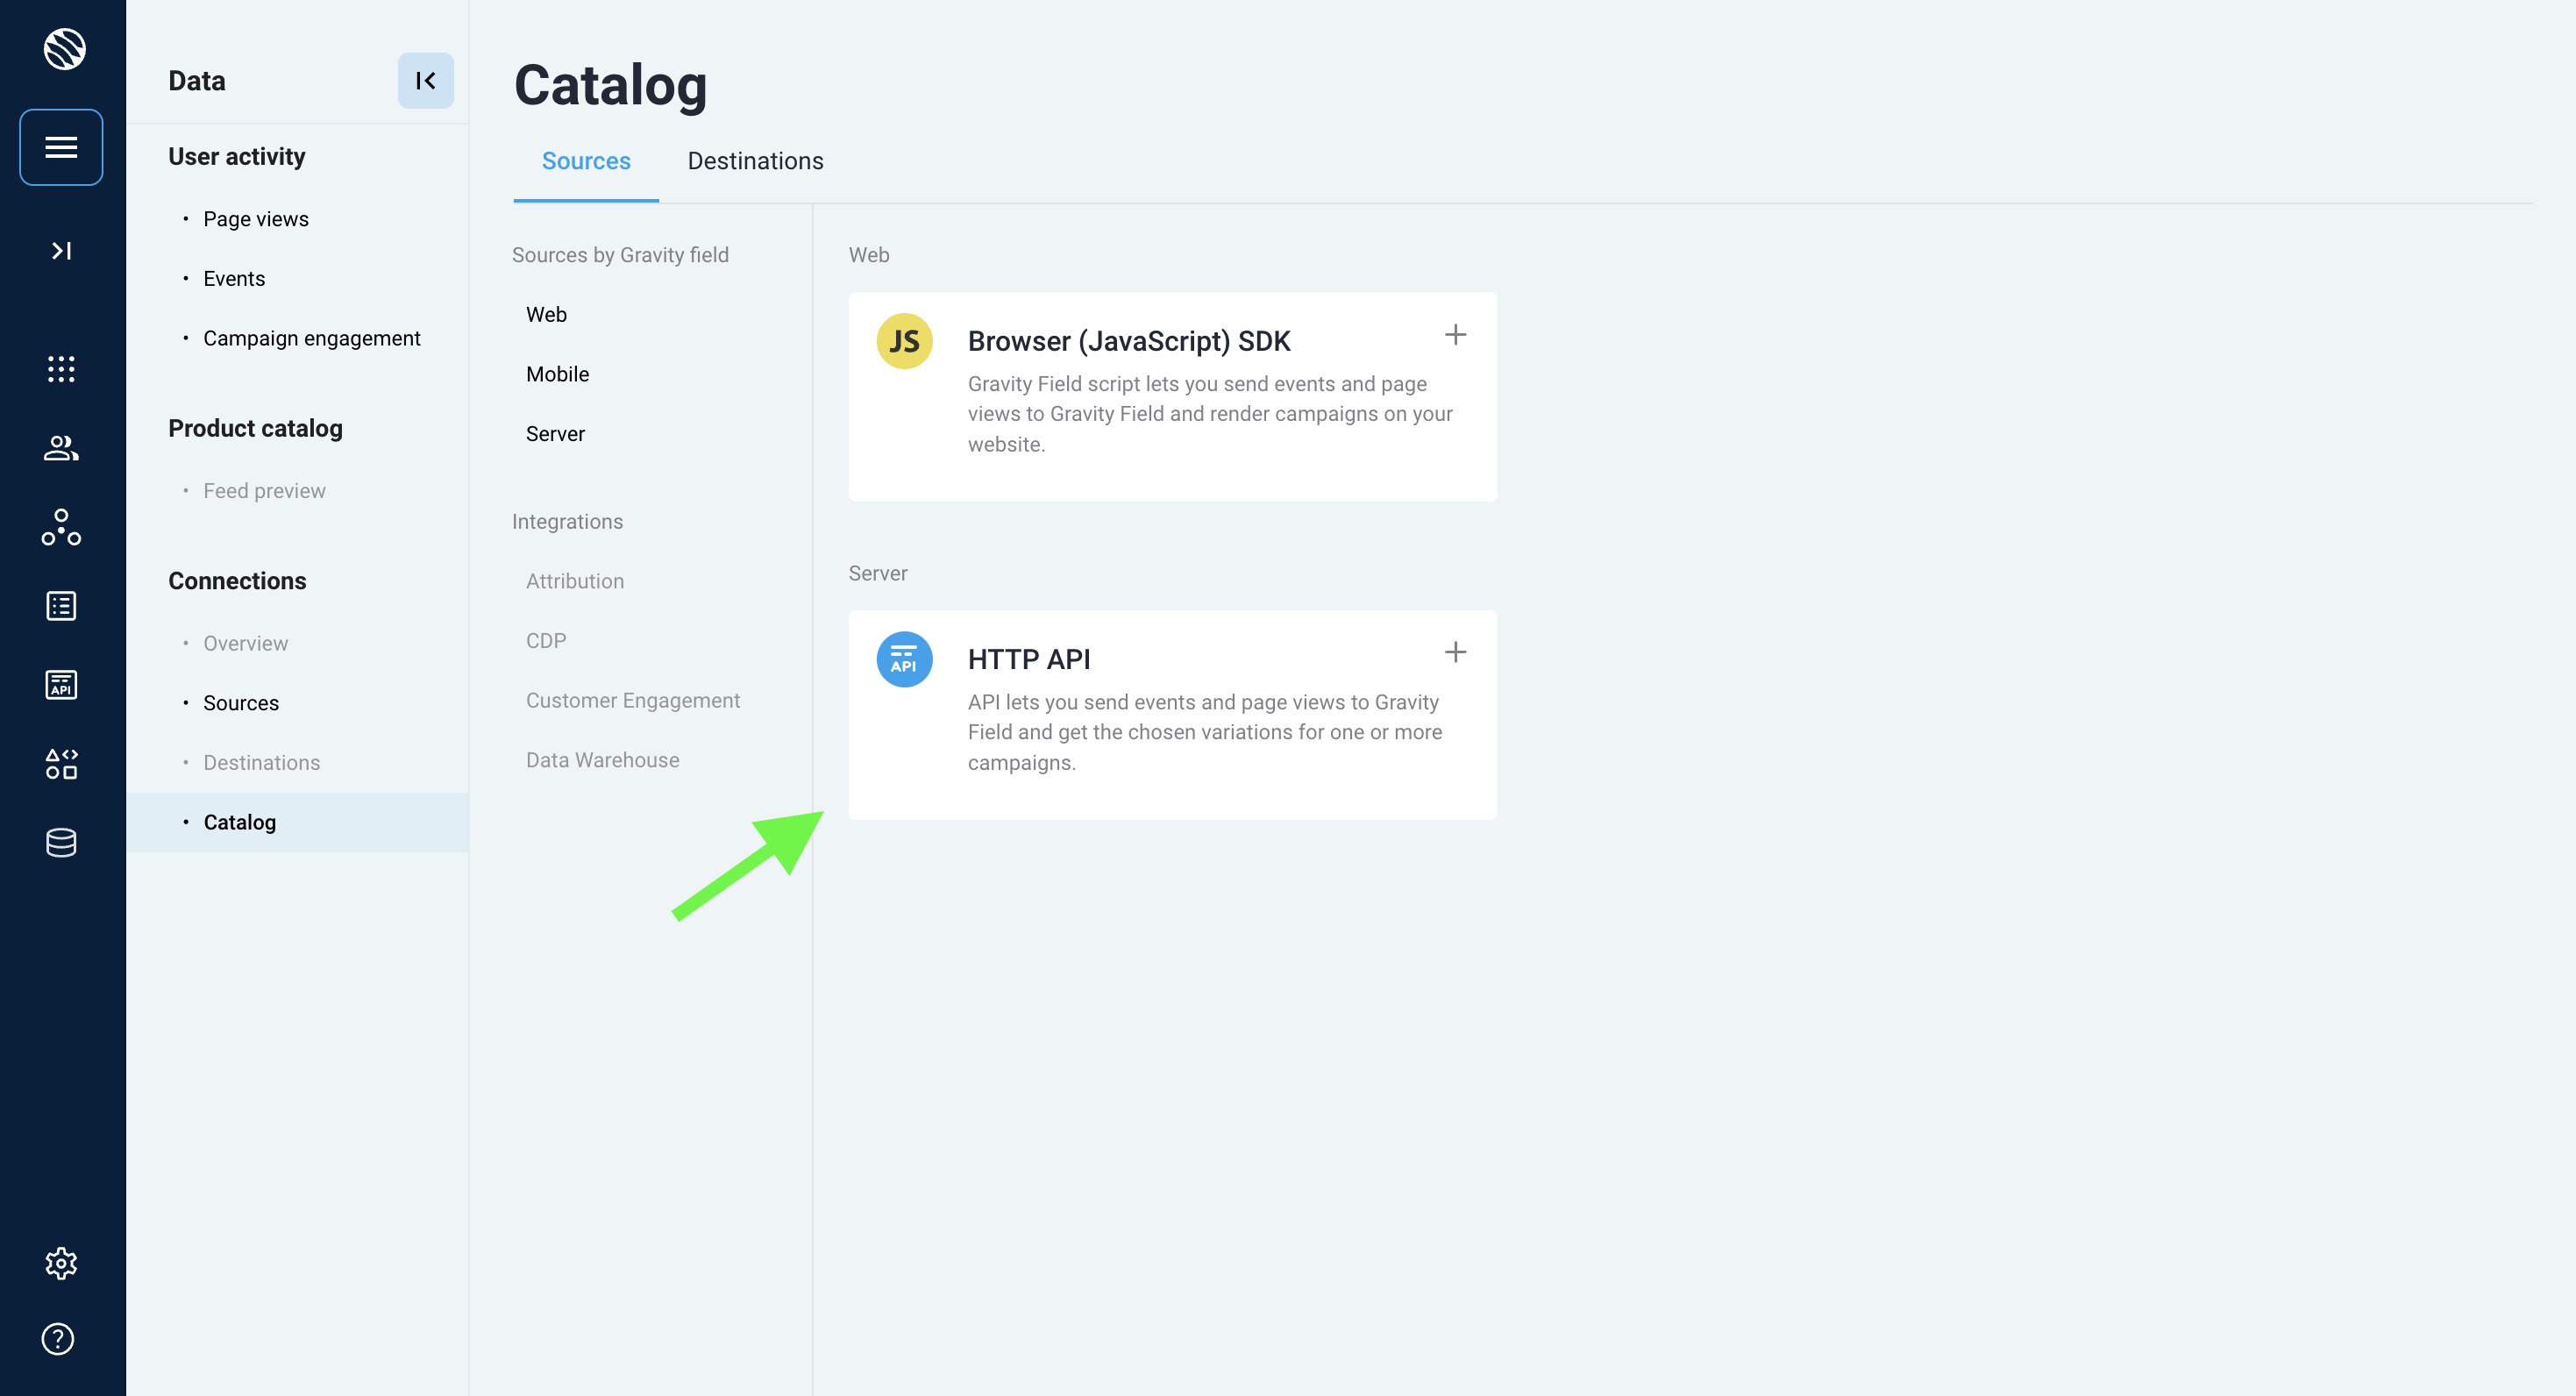The image size is (2576, 1396).
Task: Open the database icon in sidebar
Action: pos(61,843)
